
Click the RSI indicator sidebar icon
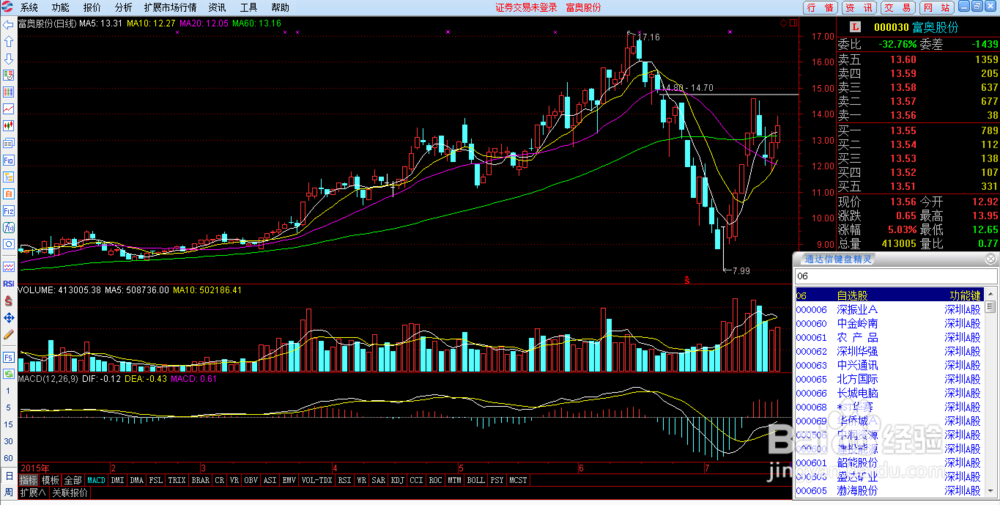(x=9, y=284)
